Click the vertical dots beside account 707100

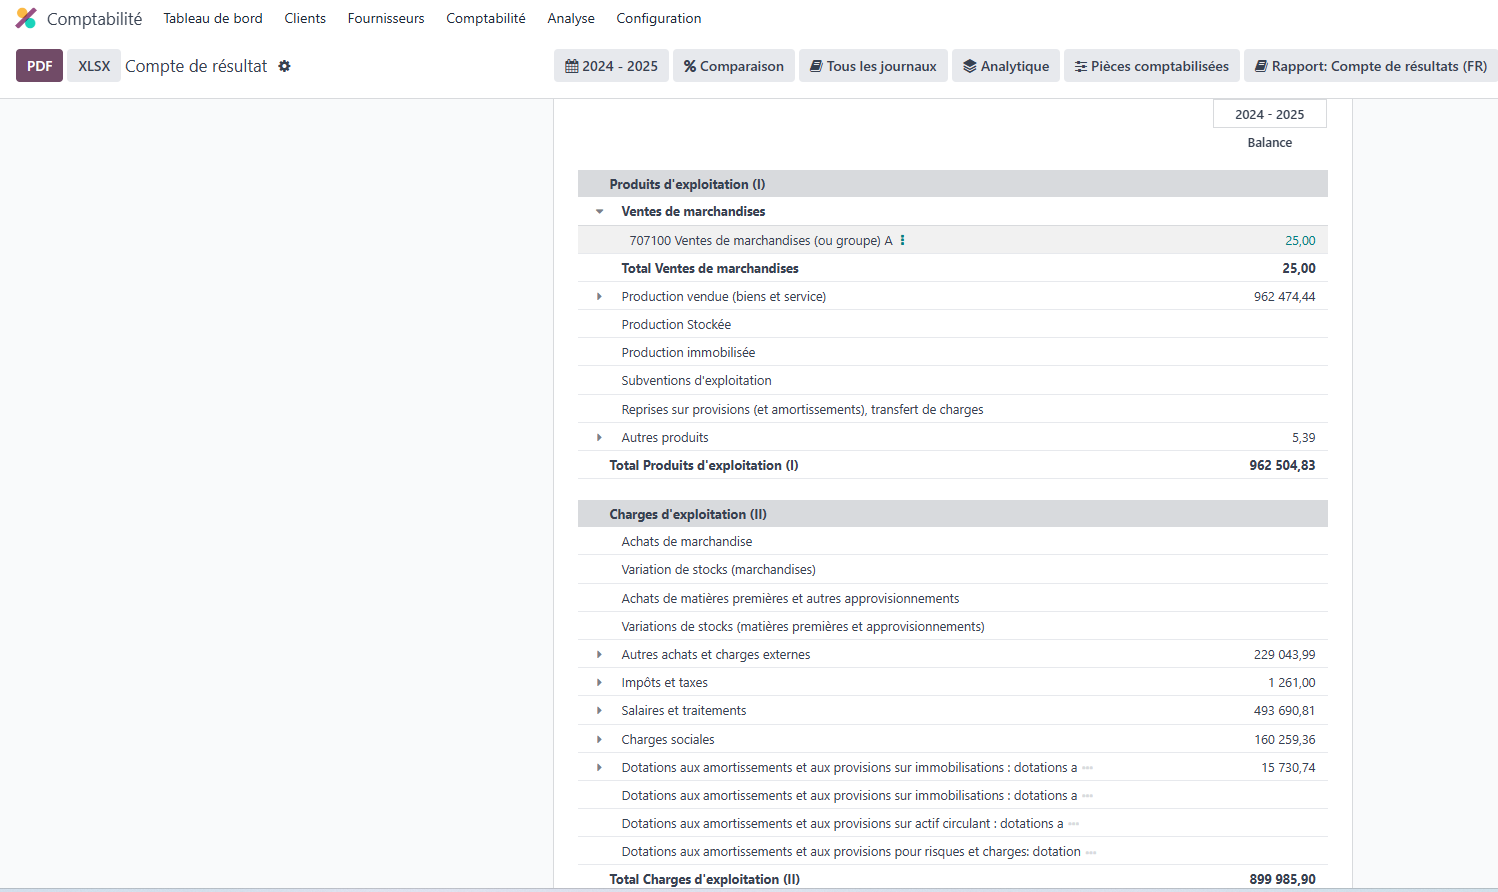(x=903, y=240)
